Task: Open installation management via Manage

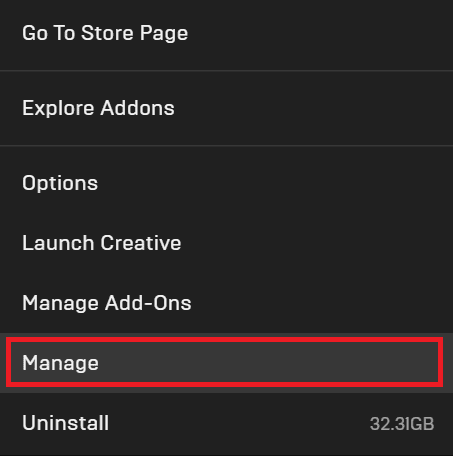Action: (226, 363)
